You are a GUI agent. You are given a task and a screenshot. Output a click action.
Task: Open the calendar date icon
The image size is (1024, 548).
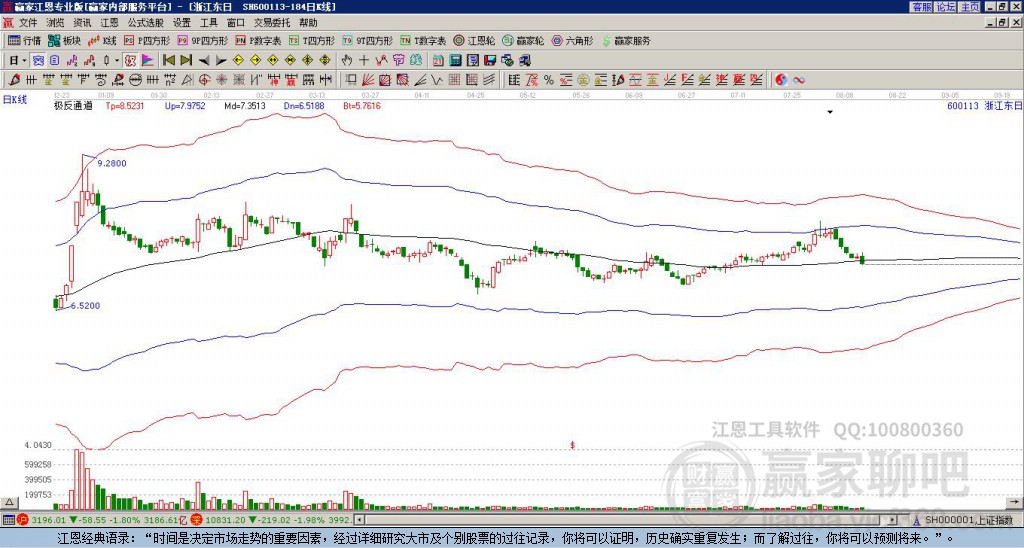438,60
